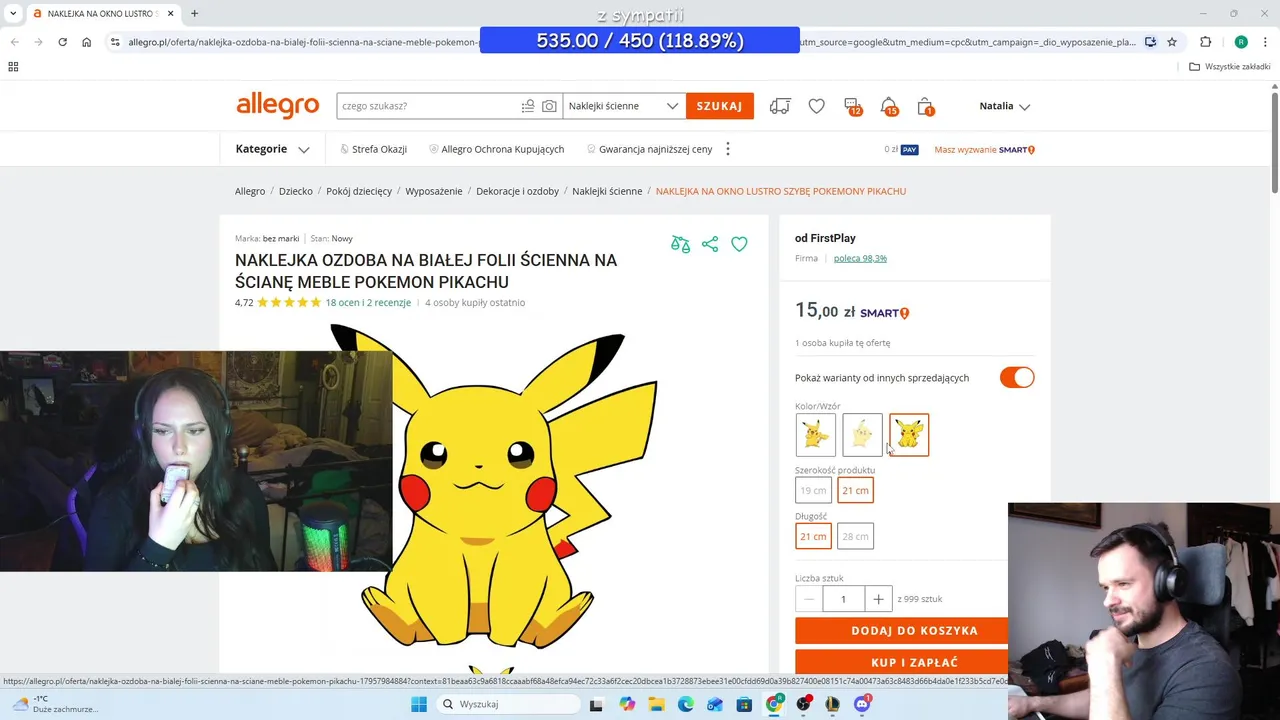
Task: Open Wszystkie zakładki bookmarks folder
Action: click(x=1230, y=67)
